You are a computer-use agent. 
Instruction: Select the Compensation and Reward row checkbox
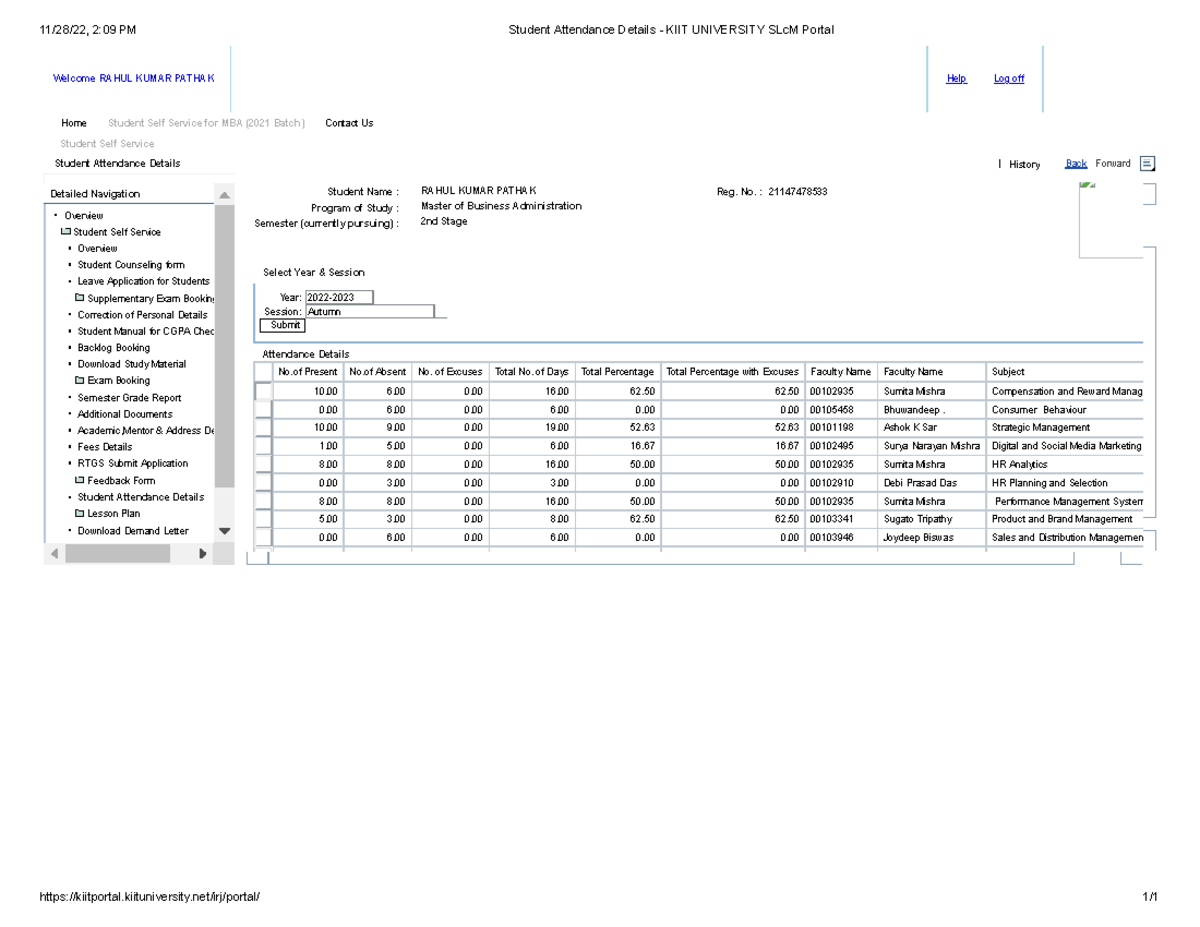[x=262, y=390]
